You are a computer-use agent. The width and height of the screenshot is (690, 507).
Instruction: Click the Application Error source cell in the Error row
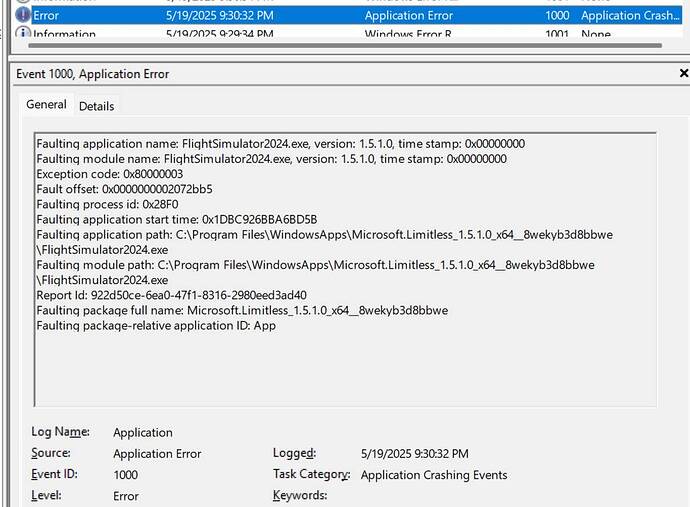click(x=411, y=15)
